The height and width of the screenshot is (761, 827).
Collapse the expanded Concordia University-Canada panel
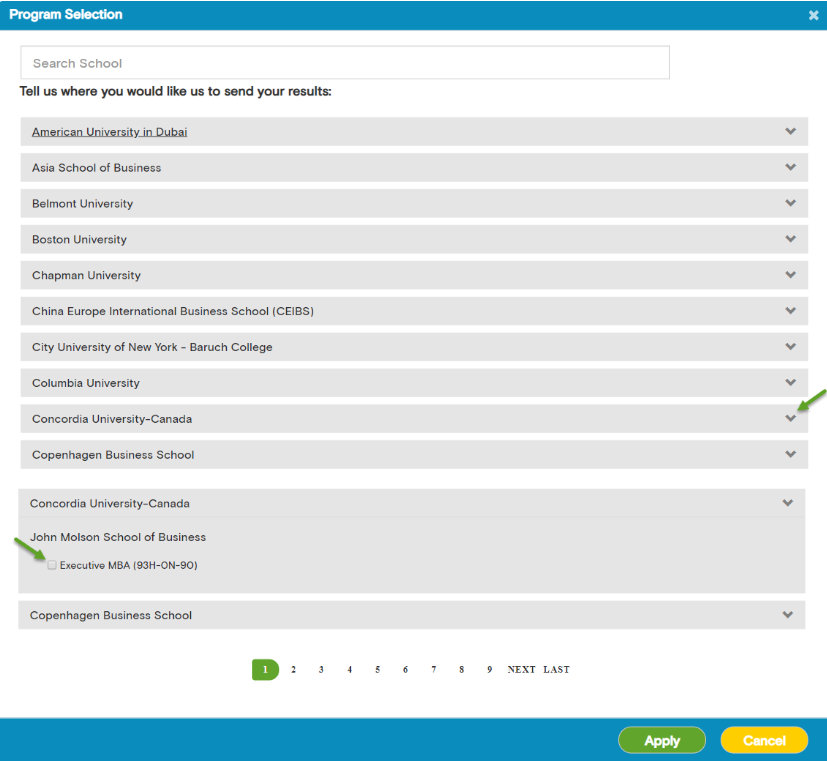[790, 503]
